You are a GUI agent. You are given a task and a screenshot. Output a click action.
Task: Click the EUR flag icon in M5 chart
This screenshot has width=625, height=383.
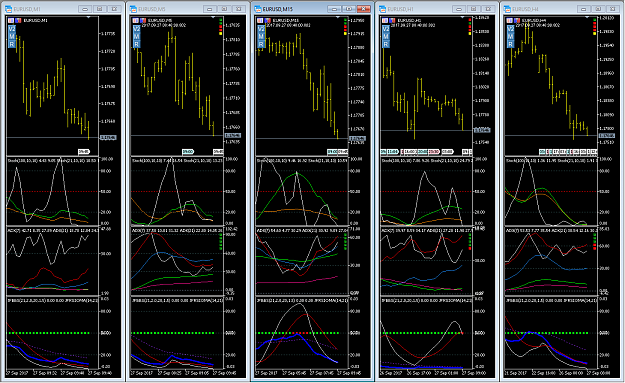coord(136,20)
